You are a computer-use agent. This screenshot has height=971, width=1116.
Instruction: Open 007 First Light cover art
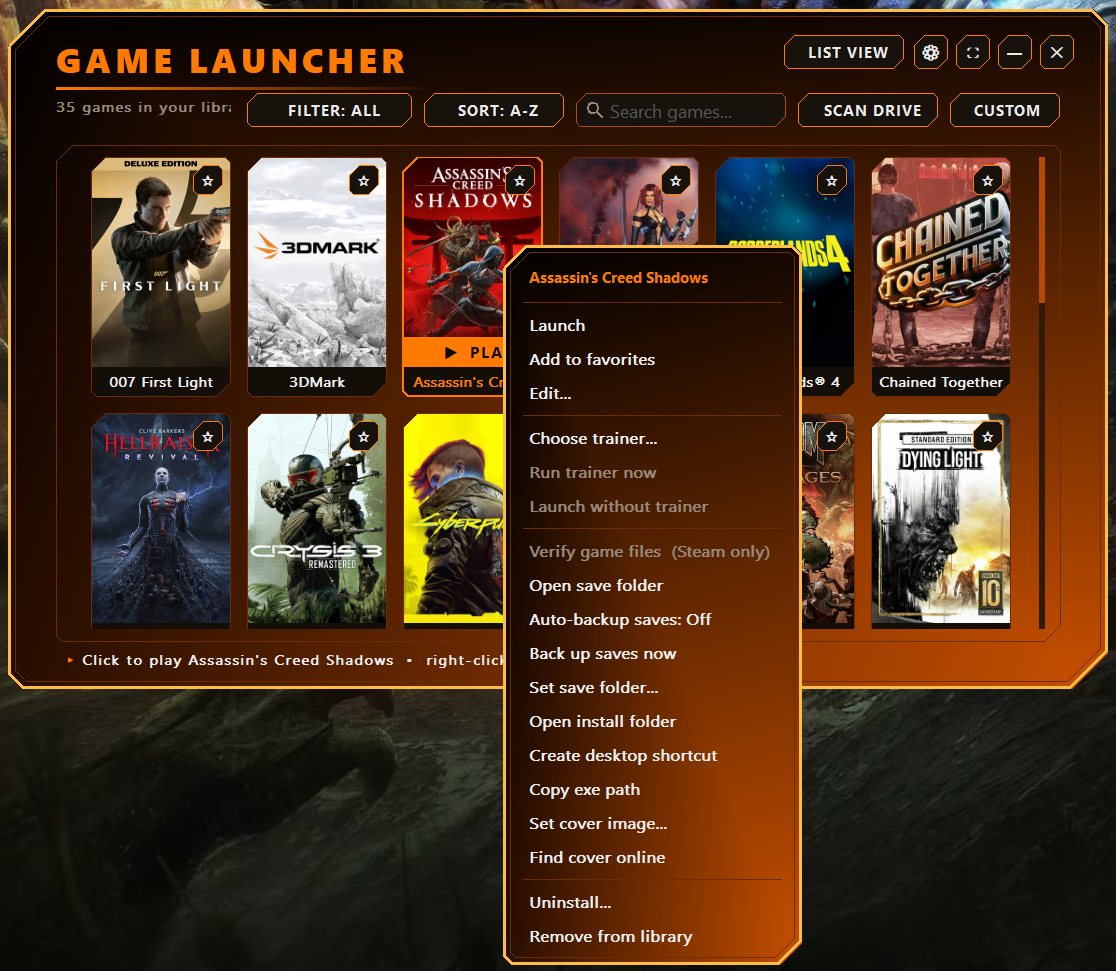coord(161,262)
